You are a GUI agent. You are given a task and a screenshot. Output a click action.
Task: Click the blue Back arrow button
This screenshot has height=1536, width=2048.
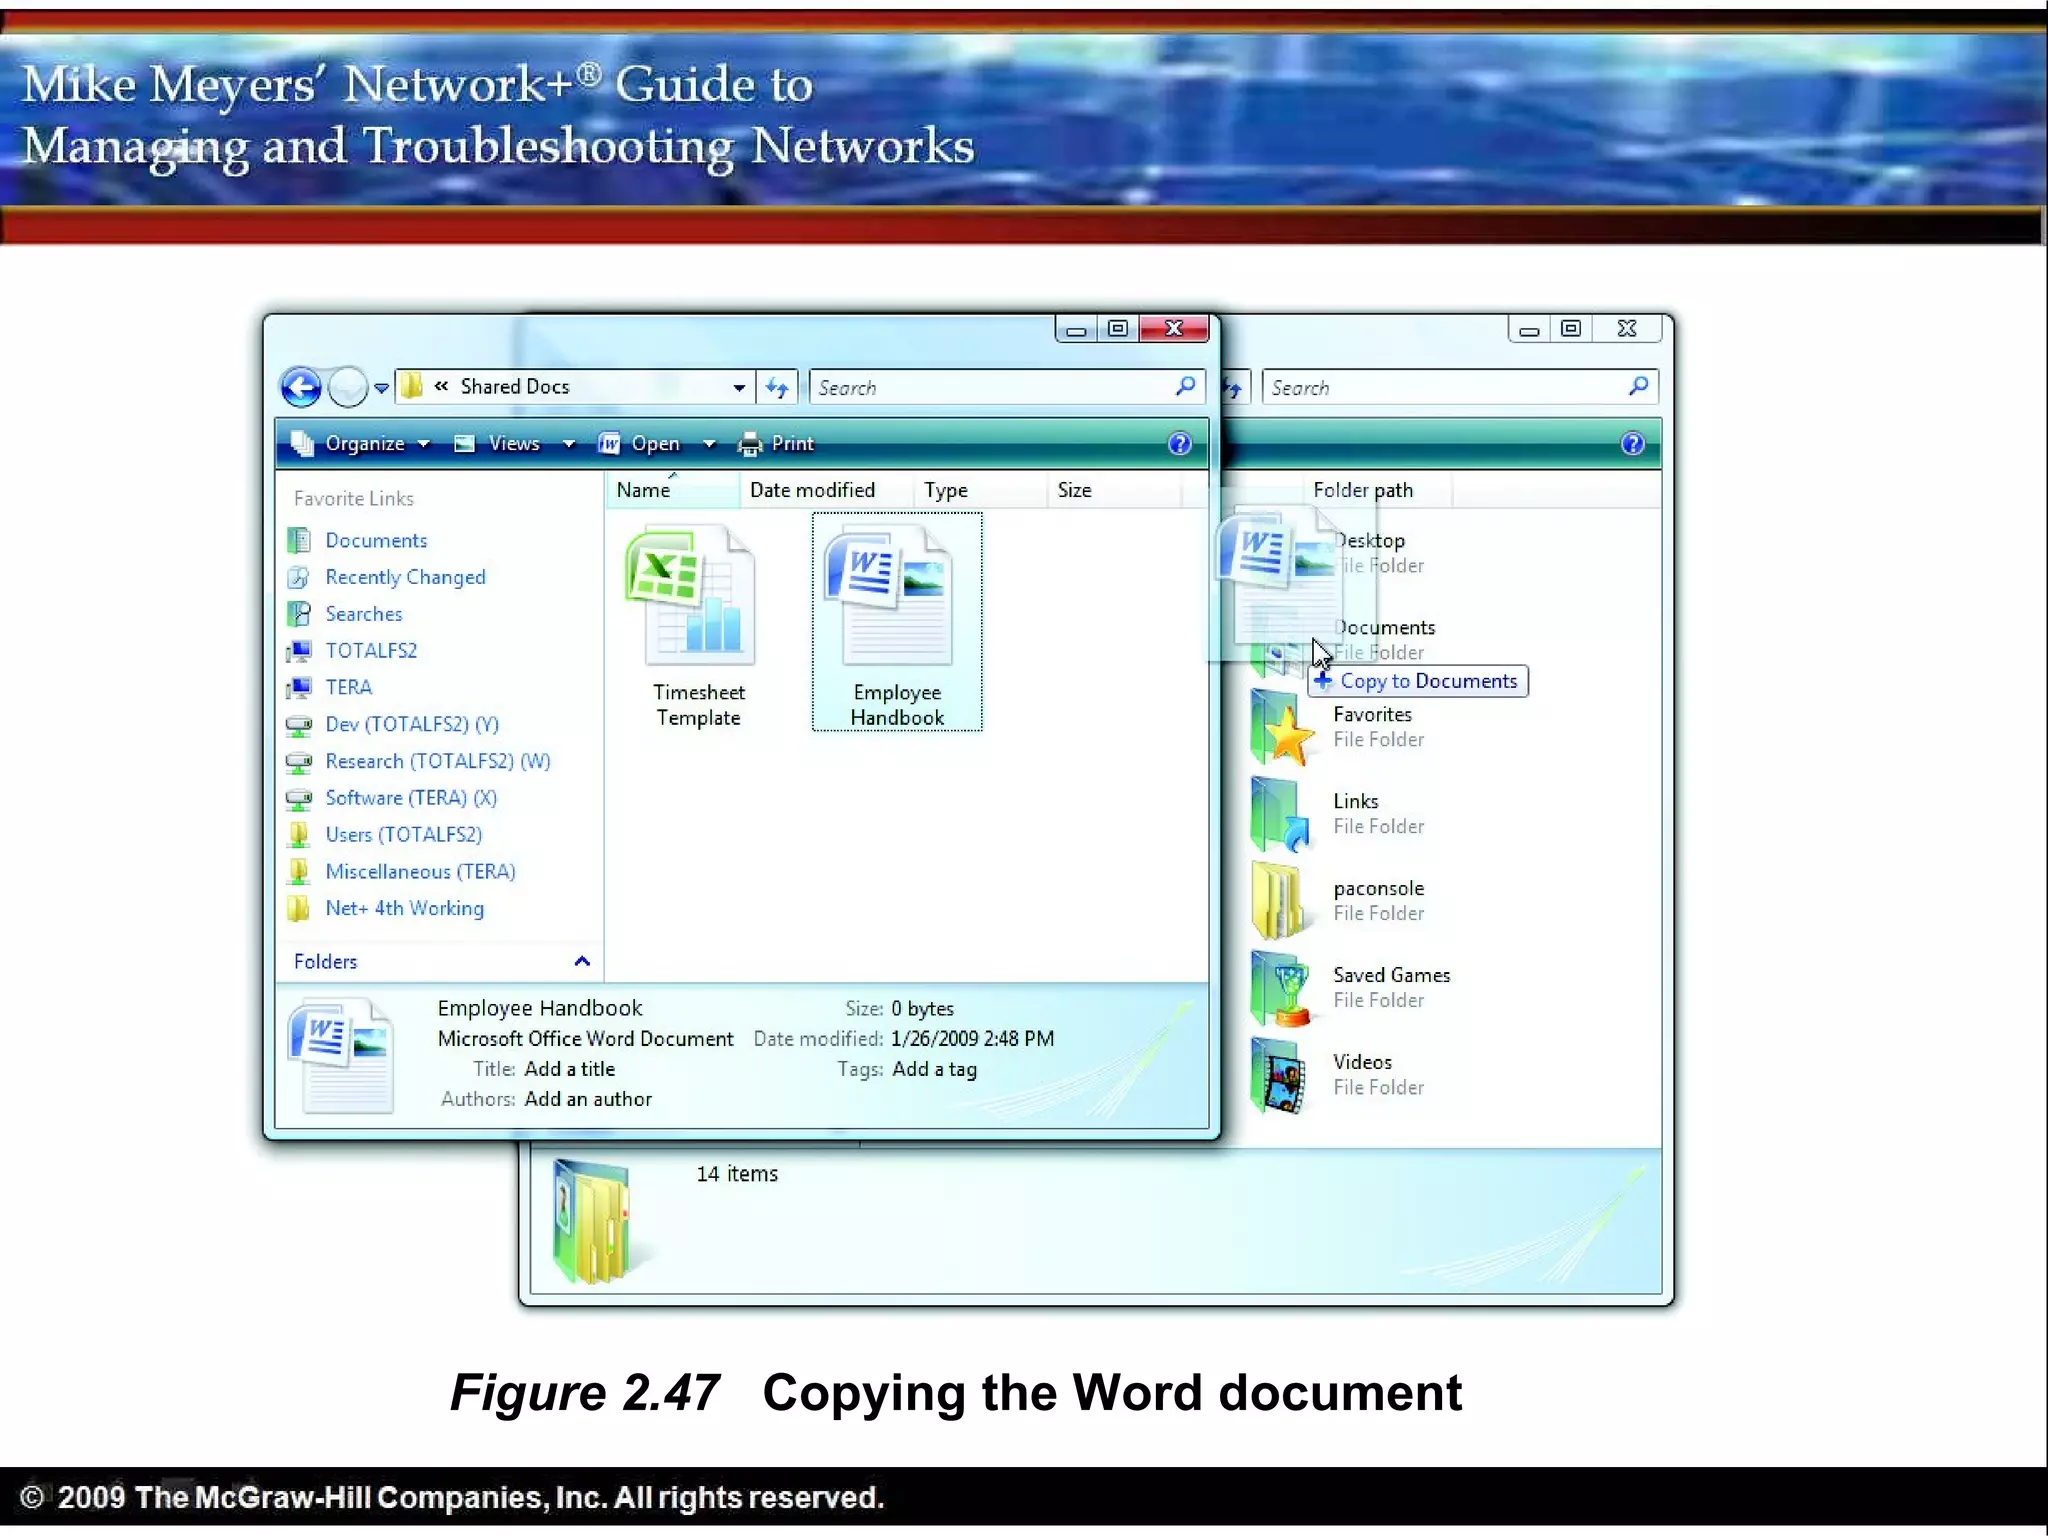click(x=301, y=387)
